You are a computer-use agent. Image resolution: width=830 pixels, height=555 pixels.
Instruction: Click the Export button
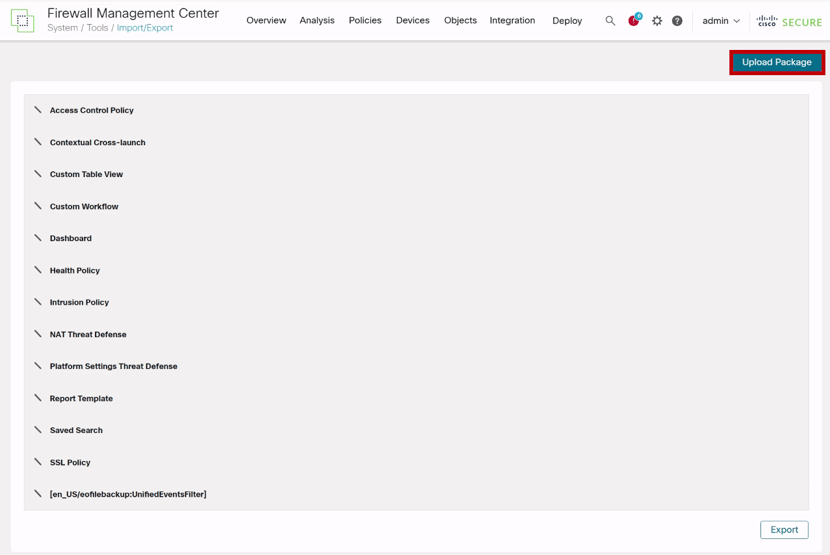point(784,530)
